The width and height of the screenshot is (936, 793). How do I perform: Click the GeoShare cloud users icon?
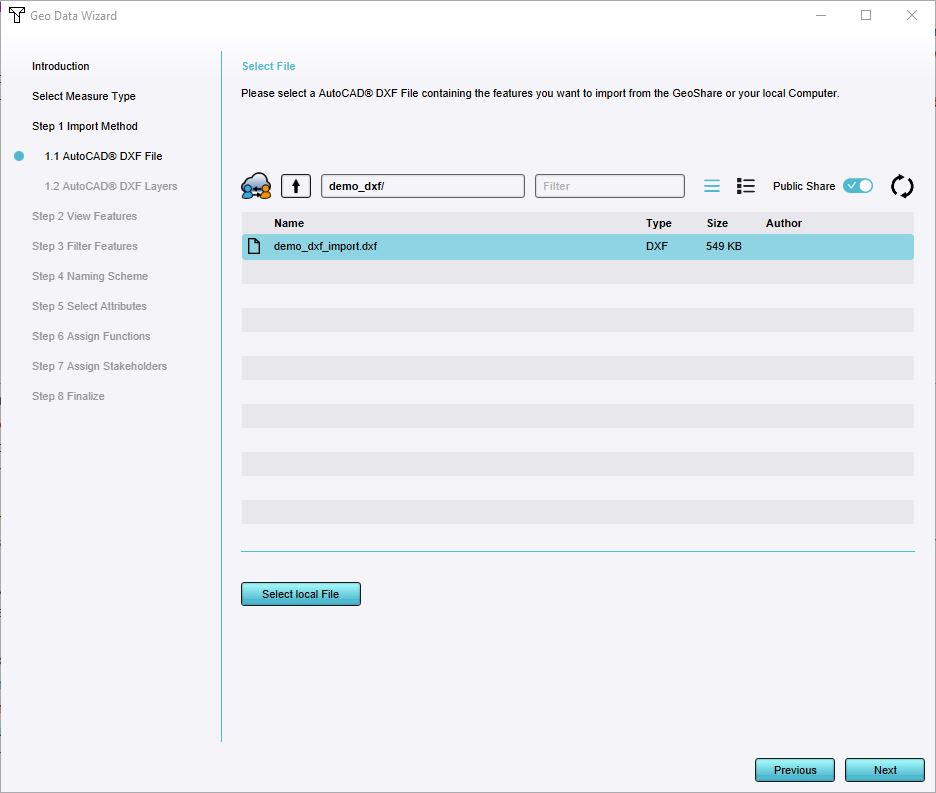pos(257,186)
